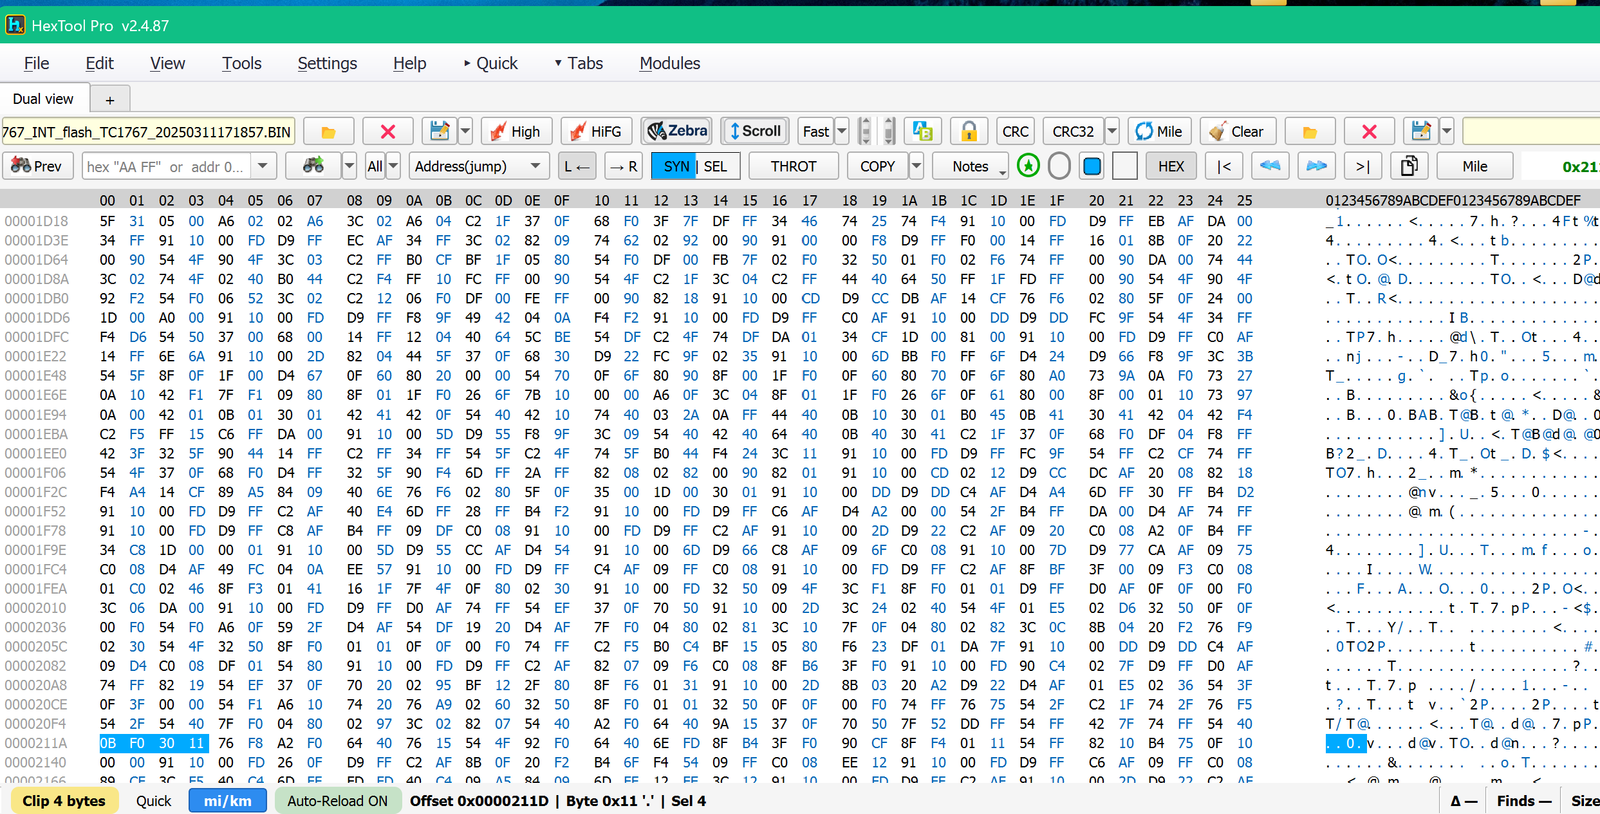Click red X next to left file path

pos(388,131)
